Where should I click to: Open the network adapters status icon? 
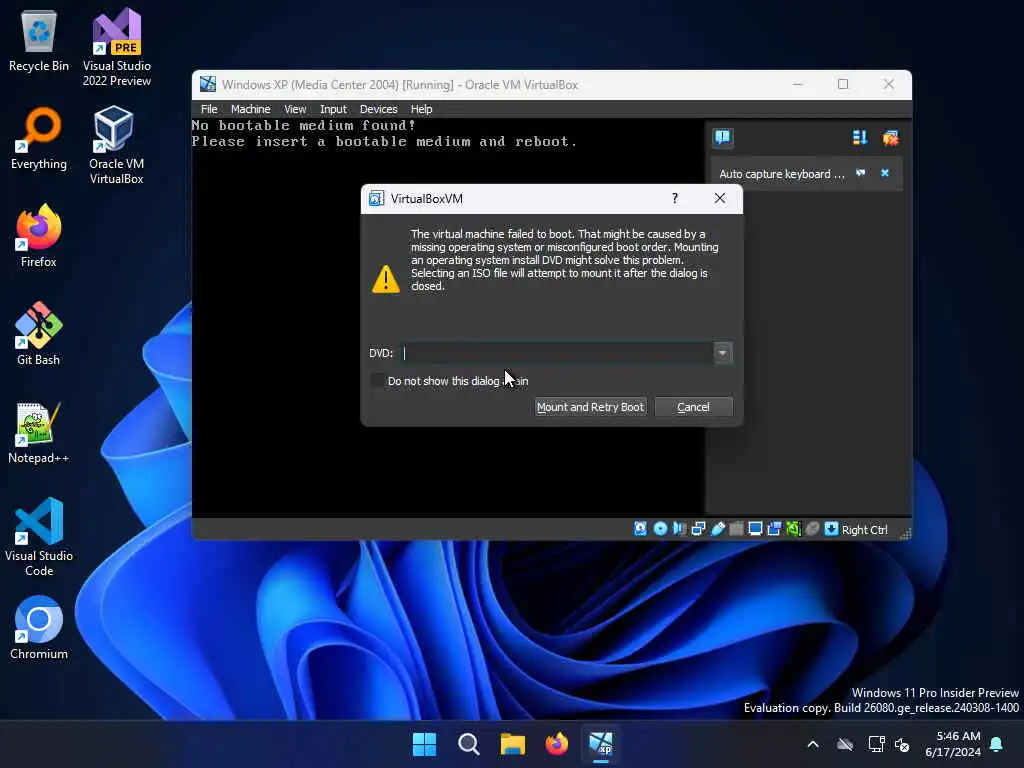(x=698, y=529)
